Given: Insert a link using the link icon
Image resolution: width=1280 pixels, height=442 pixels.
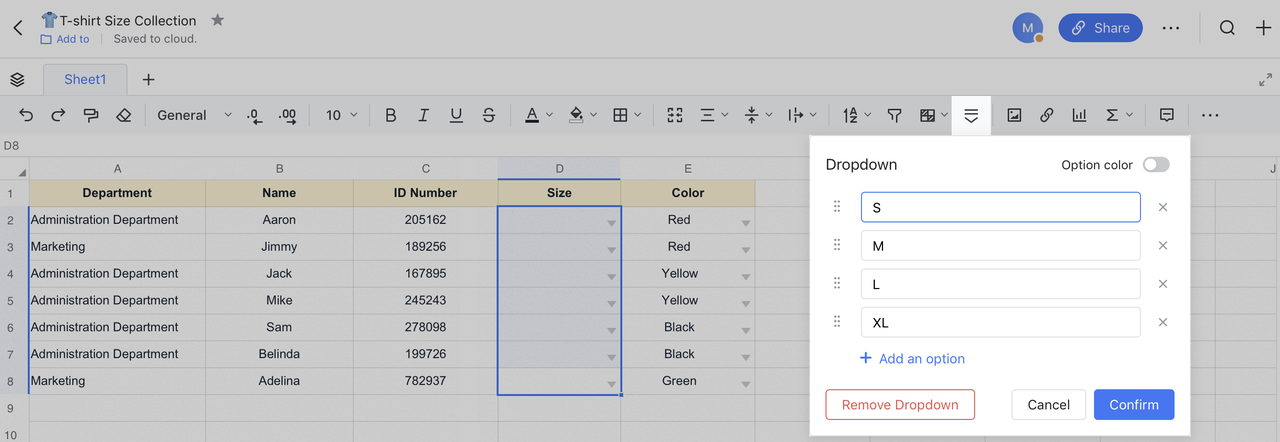Looking at the screenshot, I should click(x=1046, y=115).
